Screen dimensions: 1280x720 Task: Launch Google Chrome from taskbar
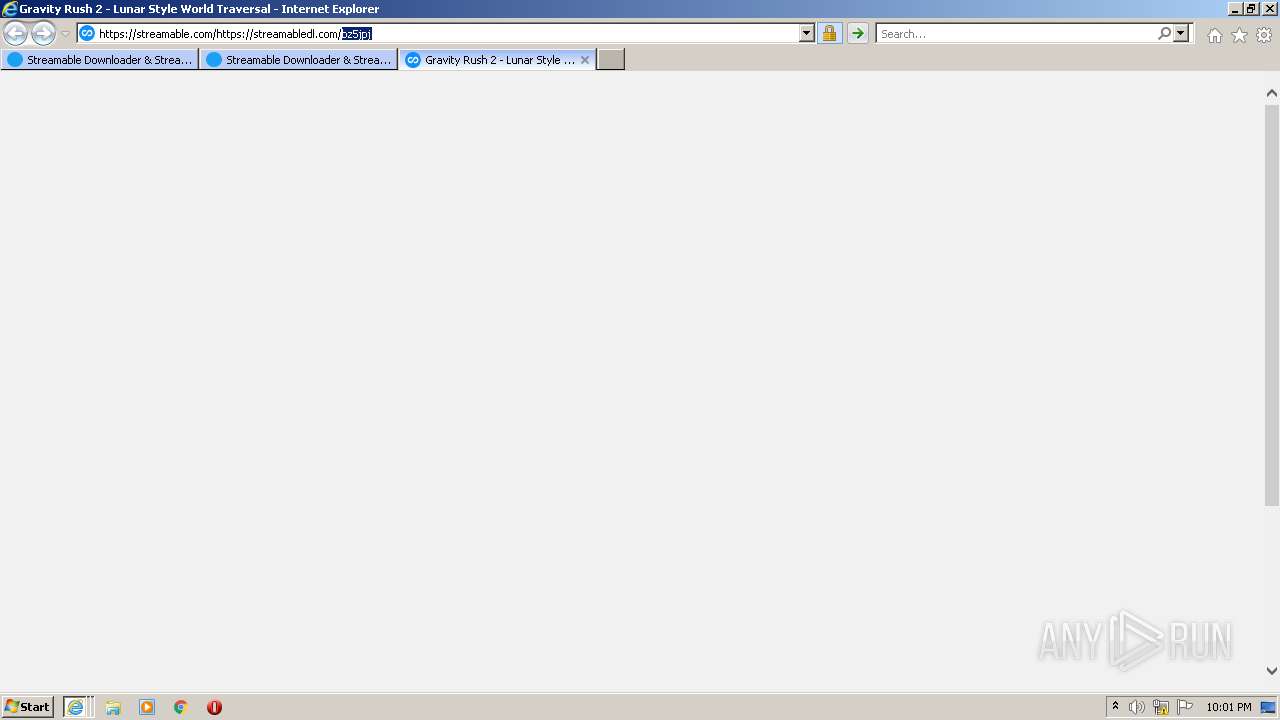[181, 707]
